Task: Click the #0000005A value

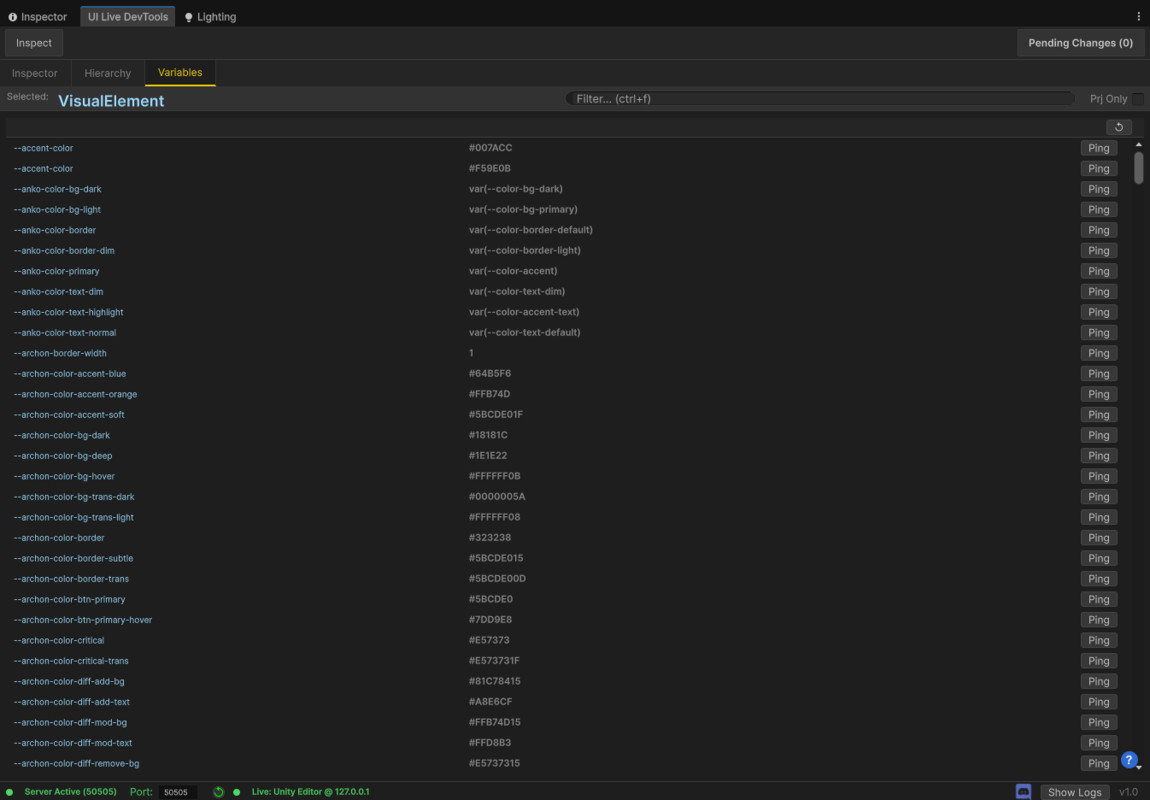Action: pyautogui.click(x=497, y=496)
